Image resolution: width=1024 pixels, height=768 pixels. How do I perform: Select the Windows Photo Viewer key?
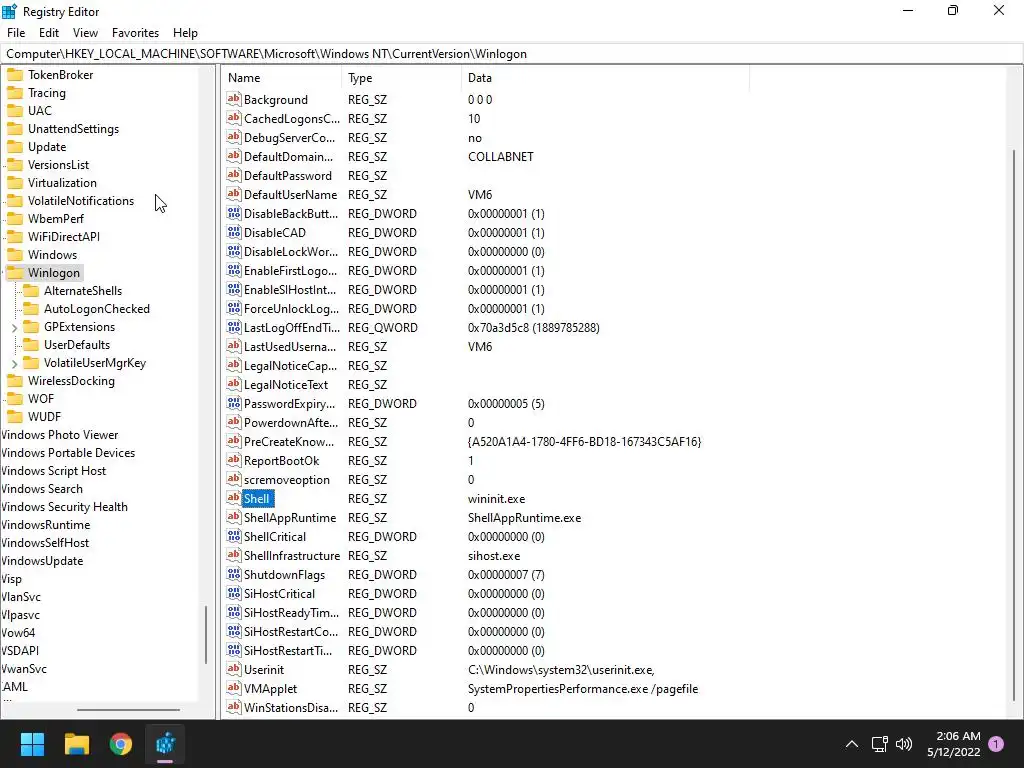(x=59, y=435)
